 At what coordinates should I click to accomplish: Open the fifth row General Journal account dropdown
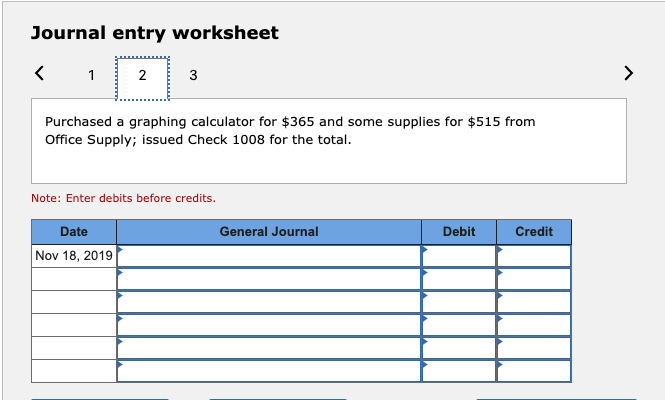coord(269,347)
